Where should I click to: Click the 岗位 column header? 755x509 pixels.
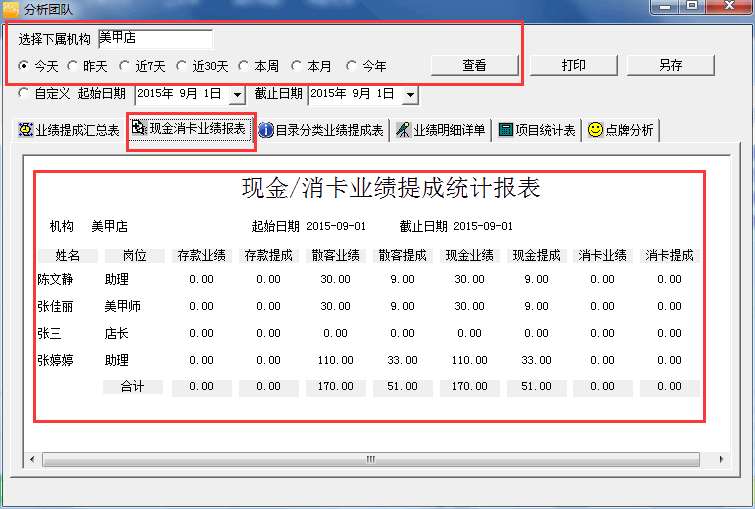coord(134,256)
